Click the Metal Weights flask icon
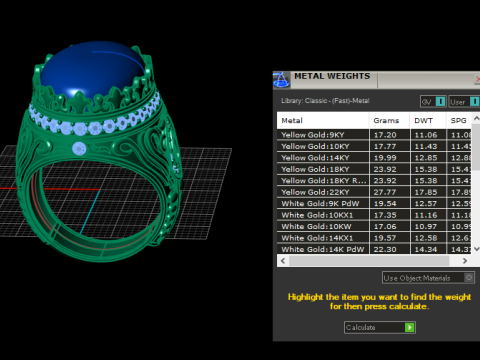This screenshot has height=360, width=480. [x=281, y=80]
